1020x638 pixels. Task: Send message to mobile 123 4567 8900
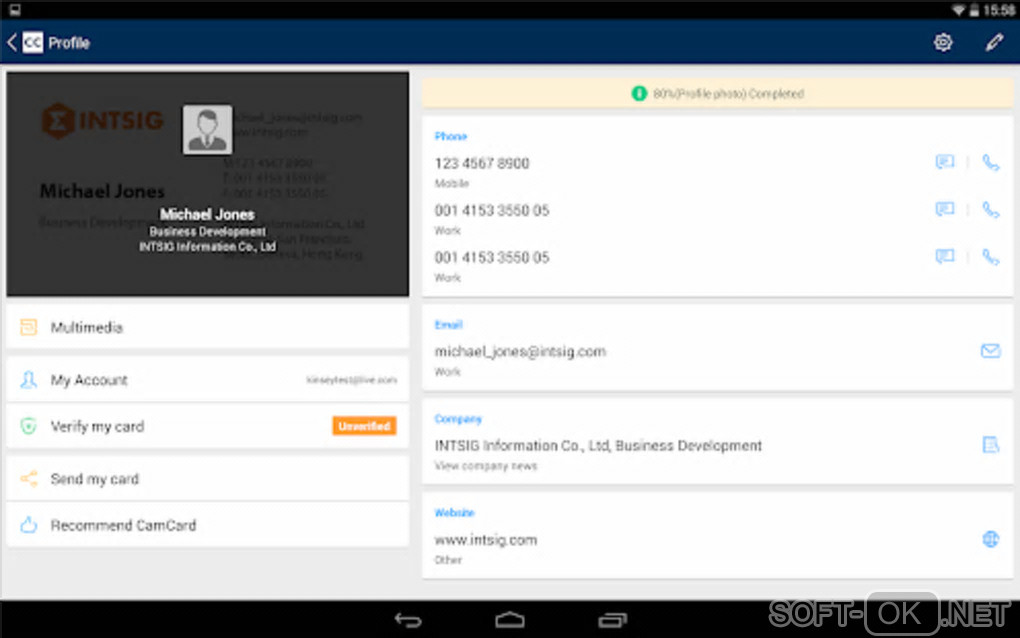click(x=945, y=162)
